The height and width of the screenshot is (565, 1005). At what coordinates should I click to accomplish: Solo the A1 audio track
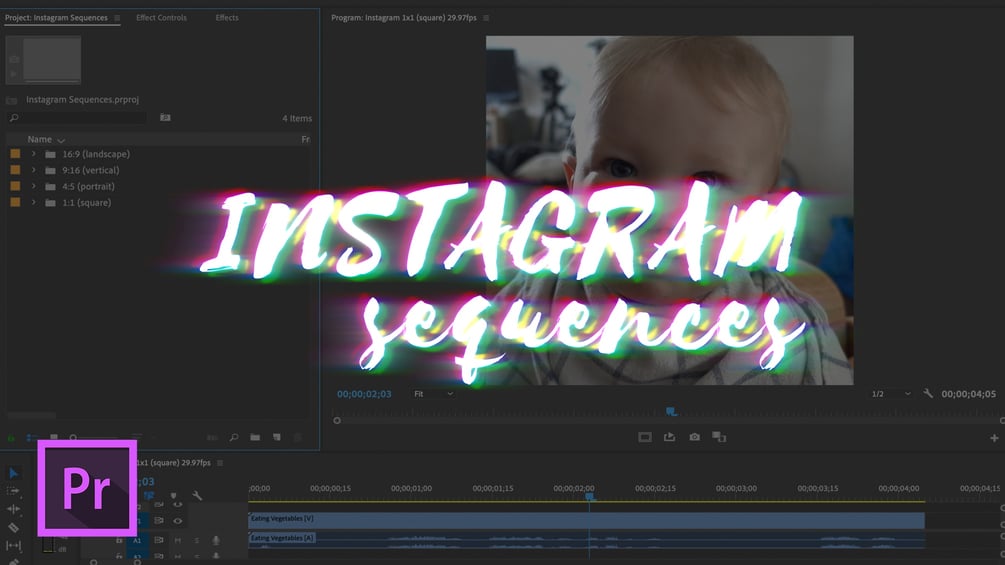point(197,541)
